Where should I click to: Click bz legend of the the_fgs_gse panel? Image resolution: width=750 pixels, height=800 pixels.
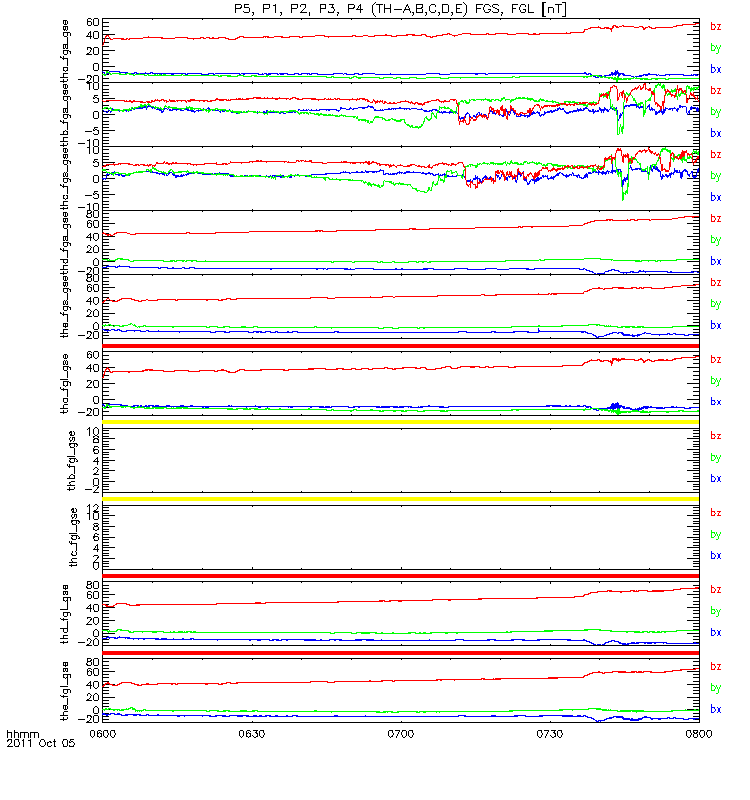pos(716,282)
